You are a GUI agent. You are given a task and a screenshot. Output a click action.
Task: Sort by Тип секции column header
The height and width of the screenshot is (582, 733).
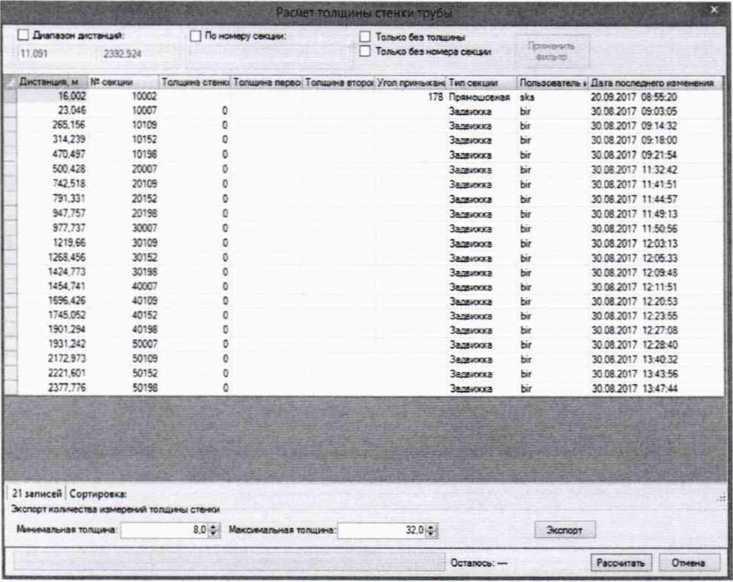[x=480, y=82]
